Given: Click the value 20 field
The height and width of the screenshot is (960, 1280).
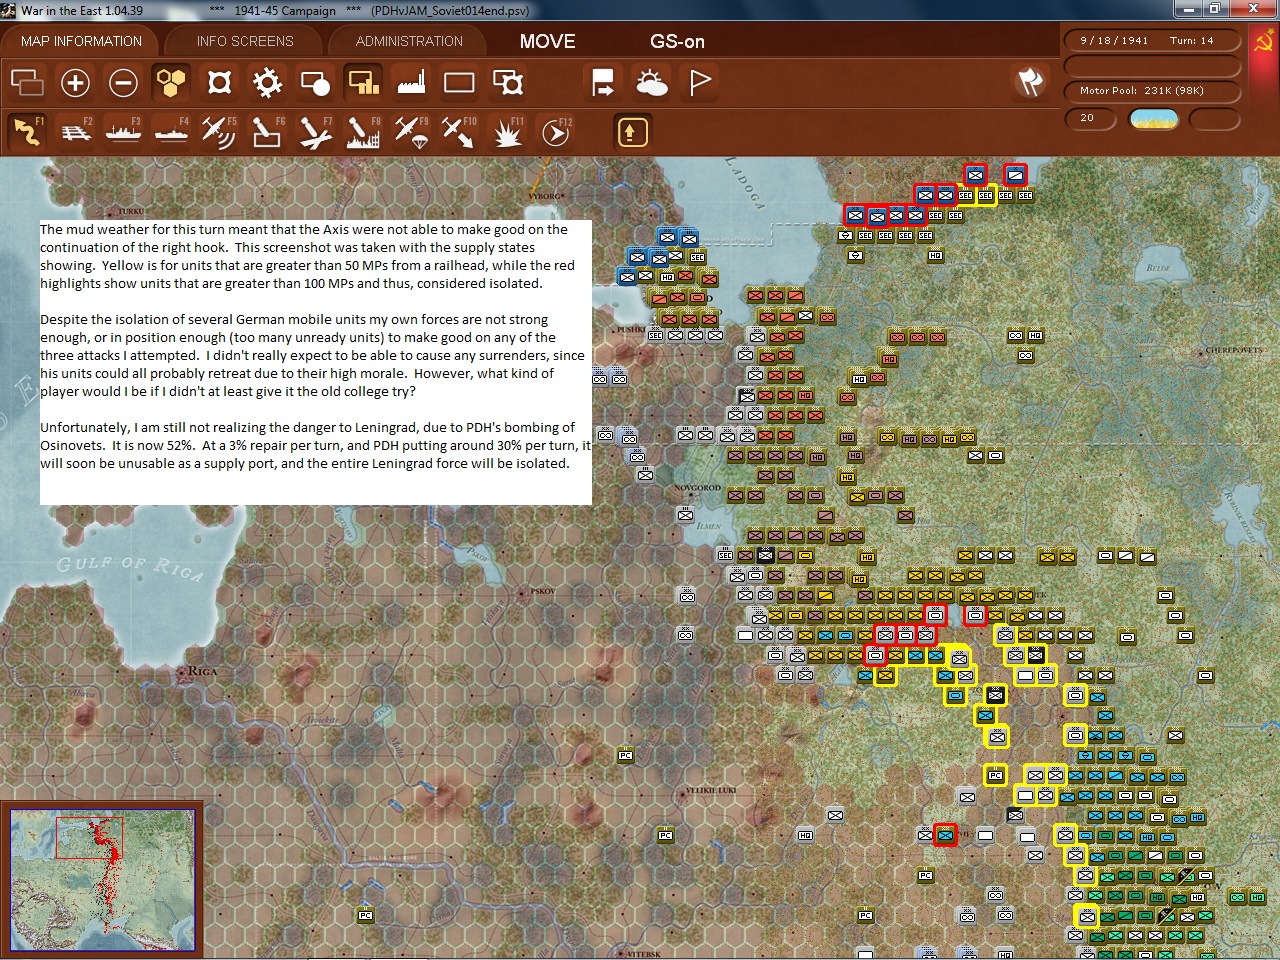Looking at the screenshot, I should point(1090,118).
